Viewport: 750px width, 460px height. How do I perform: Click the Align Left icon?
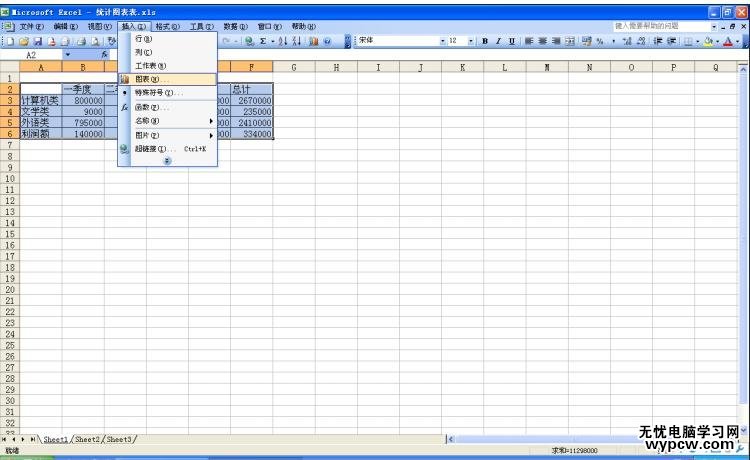(x=529, y=41)
